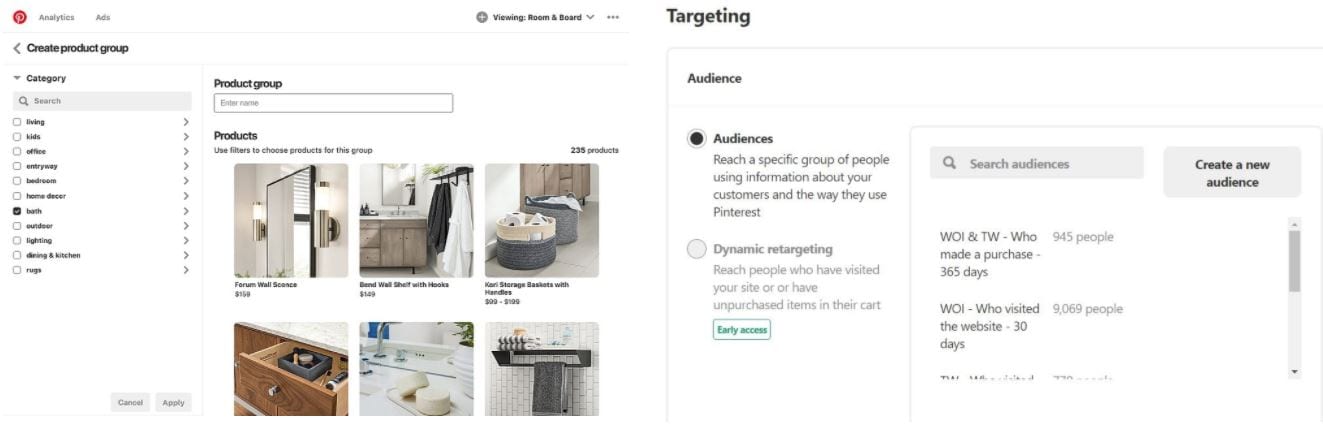Check the lighting category checkbox
1323x433 pixels.
pos(17,241)
